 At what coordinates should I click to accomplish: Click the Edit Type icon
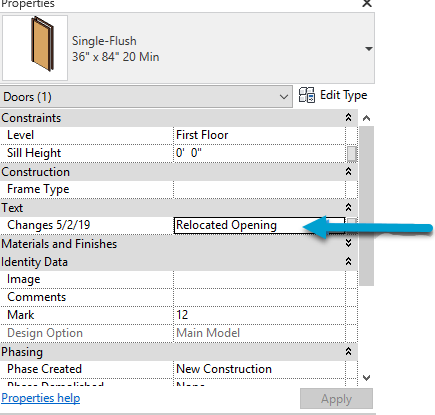coord(307,95)
